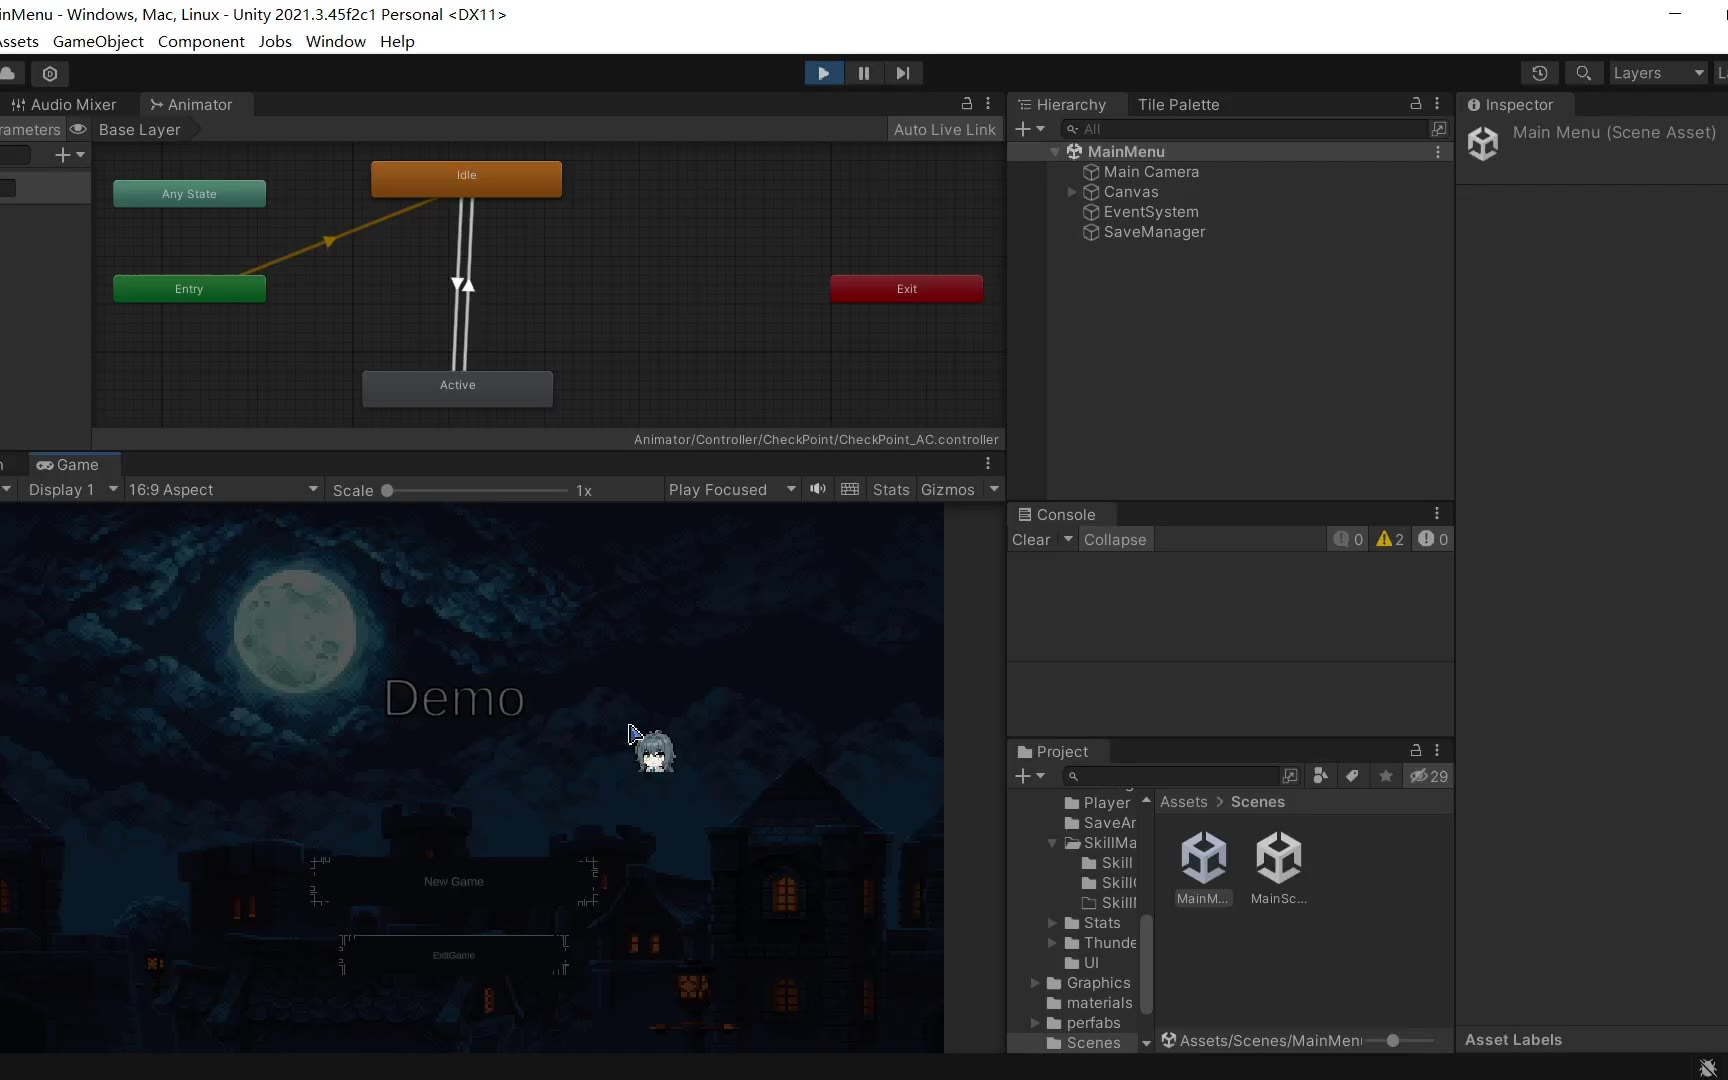Click the New Game button in the game
Viewport: 1728px width, 1080px height.
tap(454, 881)
